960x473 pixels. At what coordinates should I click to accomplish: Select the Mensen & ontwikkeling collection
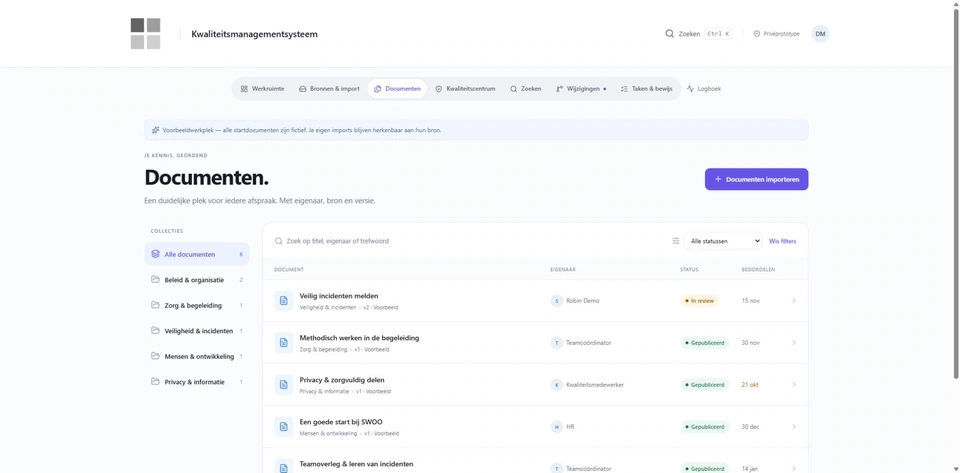(x=197, y=356)
